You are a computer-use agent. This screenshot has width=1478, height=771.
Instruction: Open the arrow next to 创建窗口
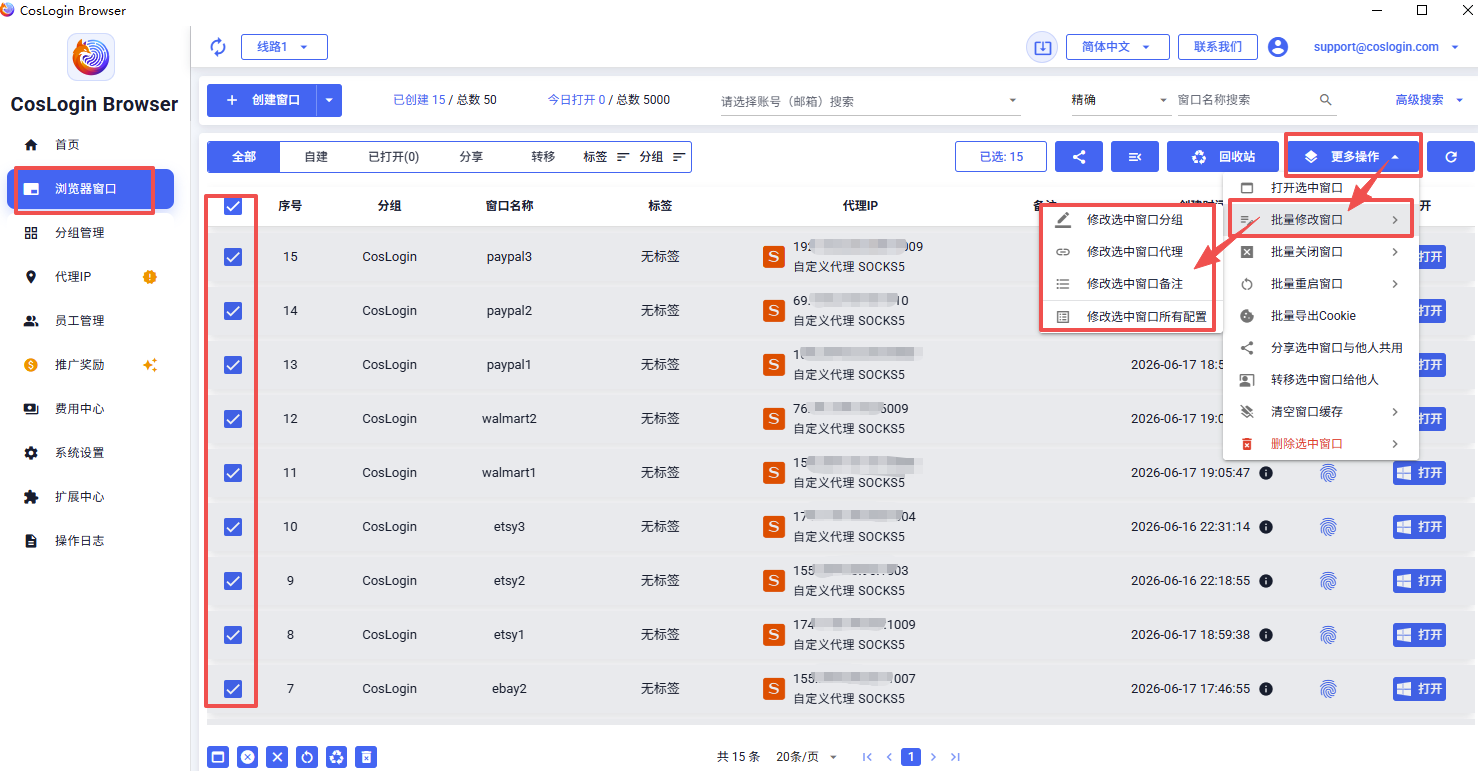330,100
